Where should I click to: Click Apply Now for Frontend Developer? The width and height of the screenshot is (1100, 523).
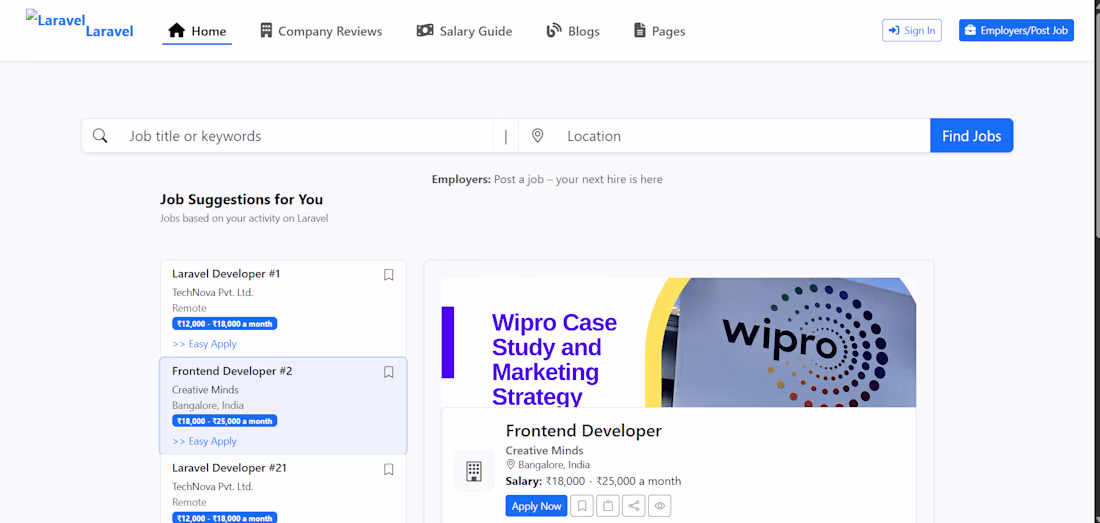click(537, 505)
